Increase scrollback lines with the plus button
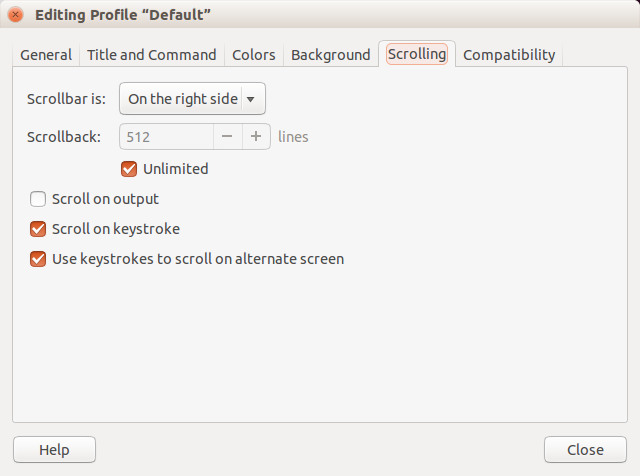The height and width of the screenshot is (476, 640). (256, 137)
